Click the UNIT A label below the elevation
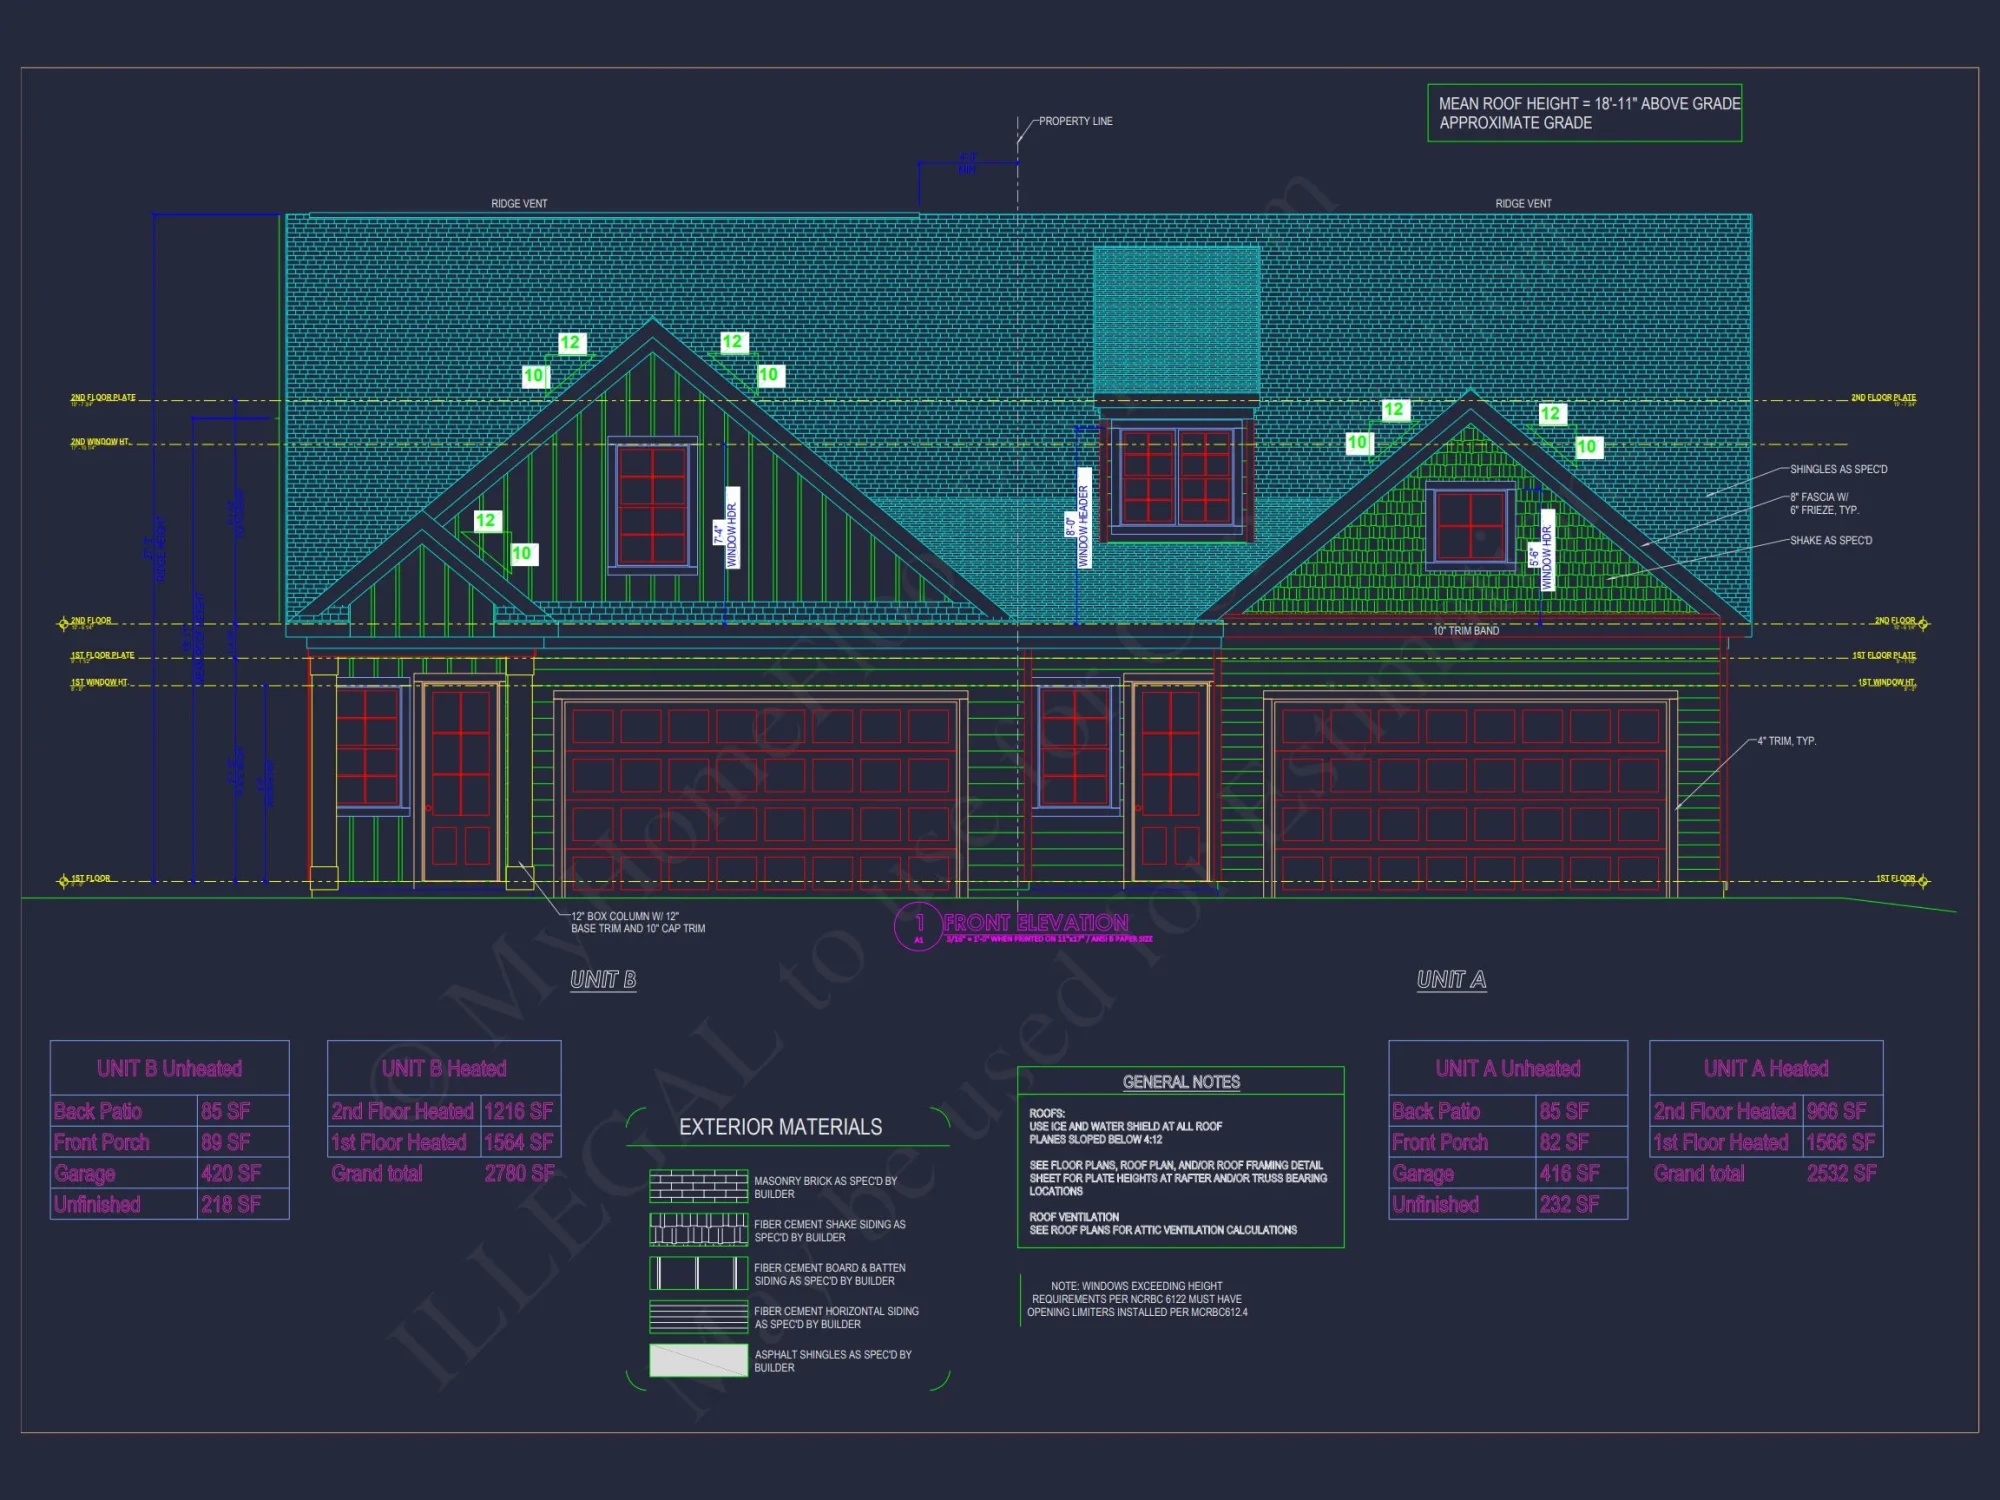This screenshot has height=1500, width=2000. (1450, 981)
